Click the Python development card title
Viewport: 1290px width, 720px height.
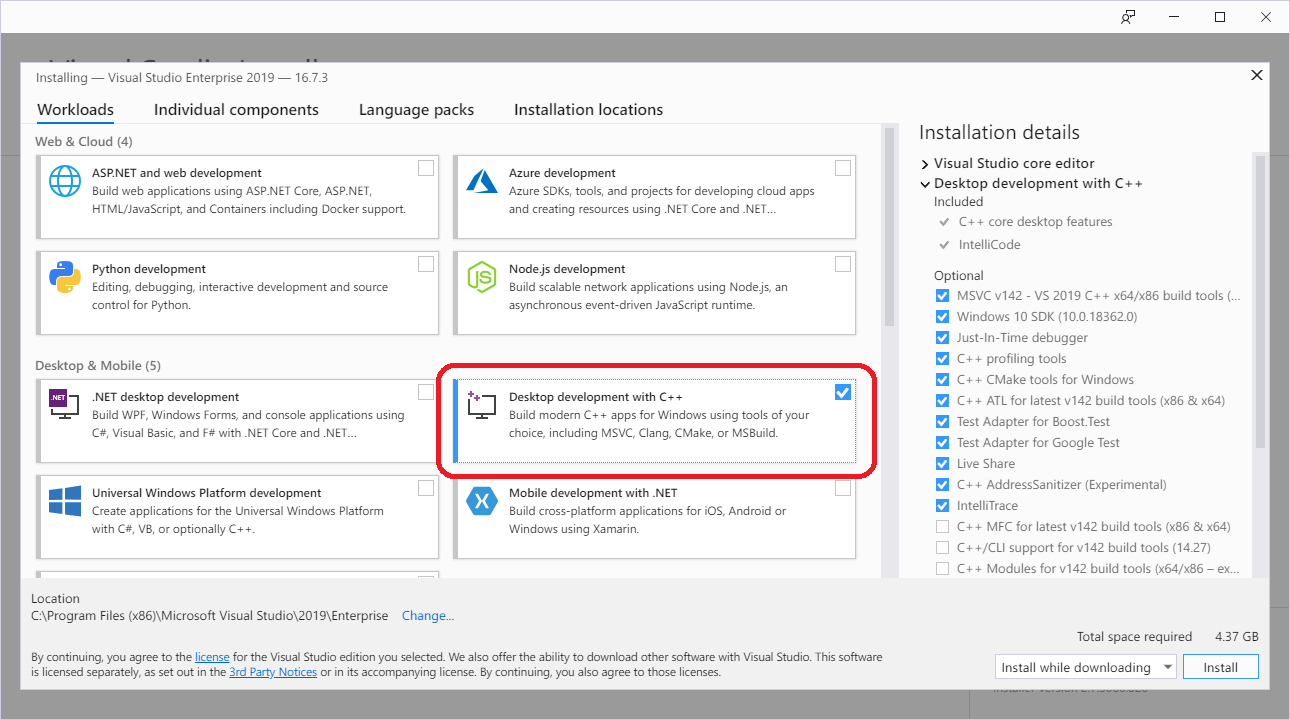(149, 269)
